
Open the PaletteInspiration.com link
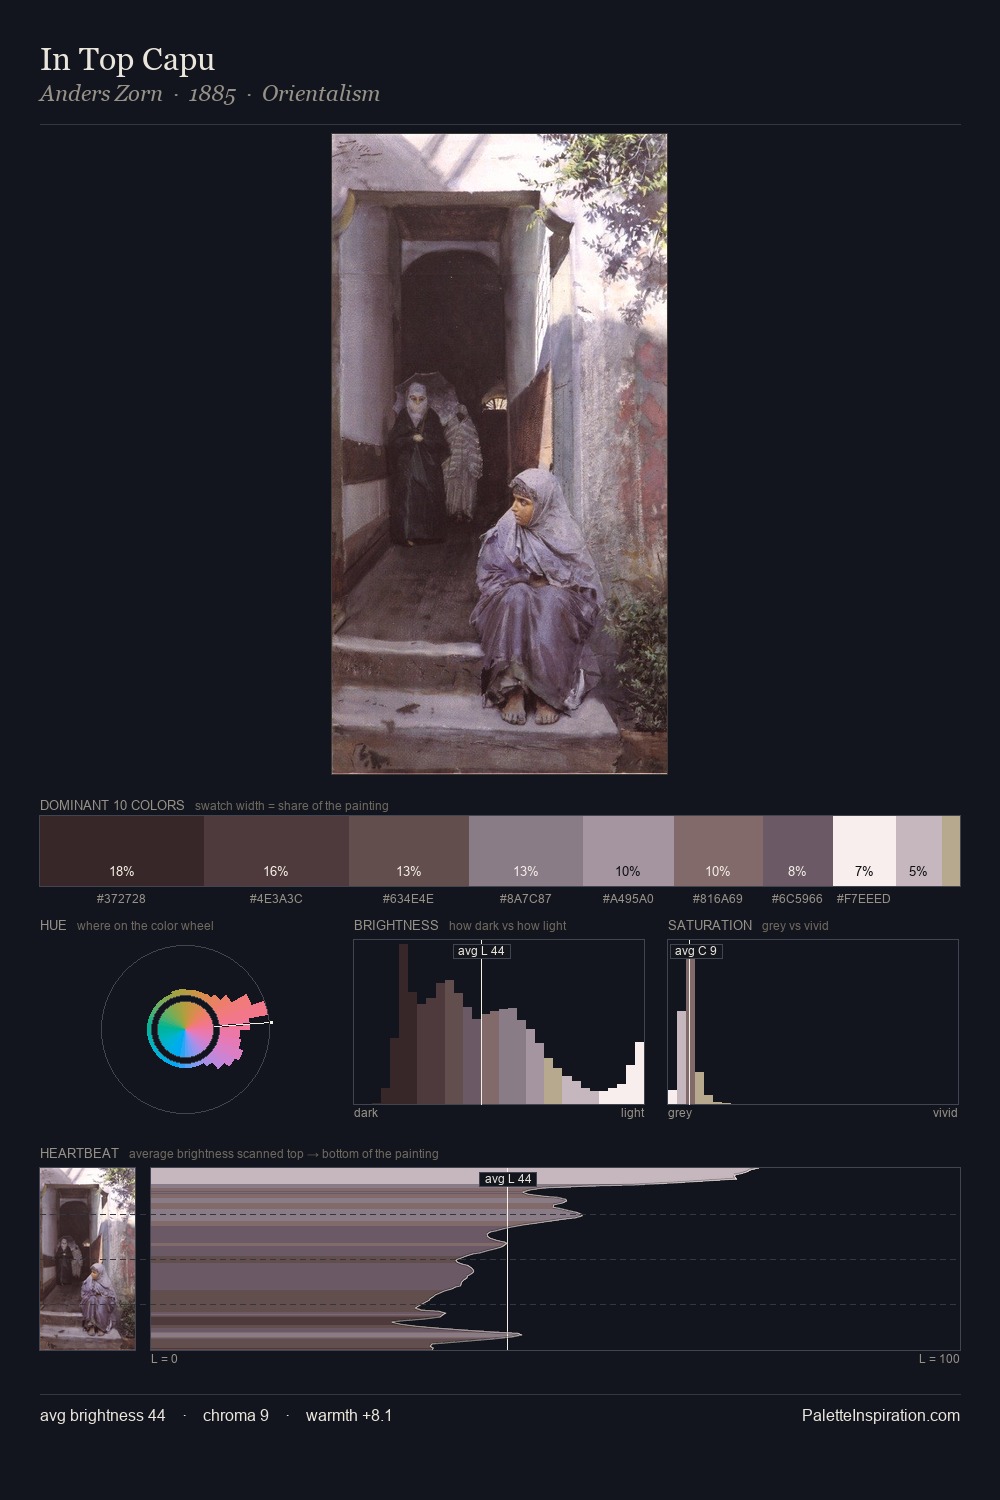tap(881, 1416)
